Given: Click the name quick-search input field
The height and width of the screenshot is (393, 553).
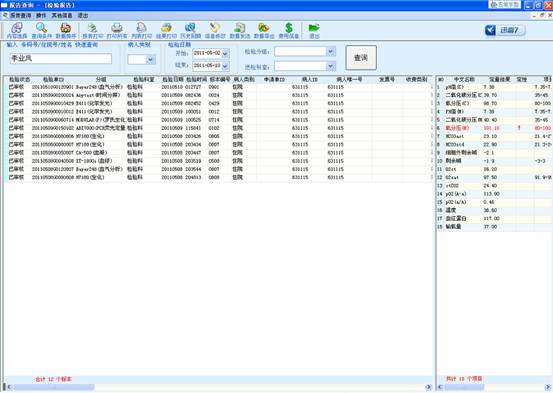Looking at the screenshot, I should coord(61,59).
